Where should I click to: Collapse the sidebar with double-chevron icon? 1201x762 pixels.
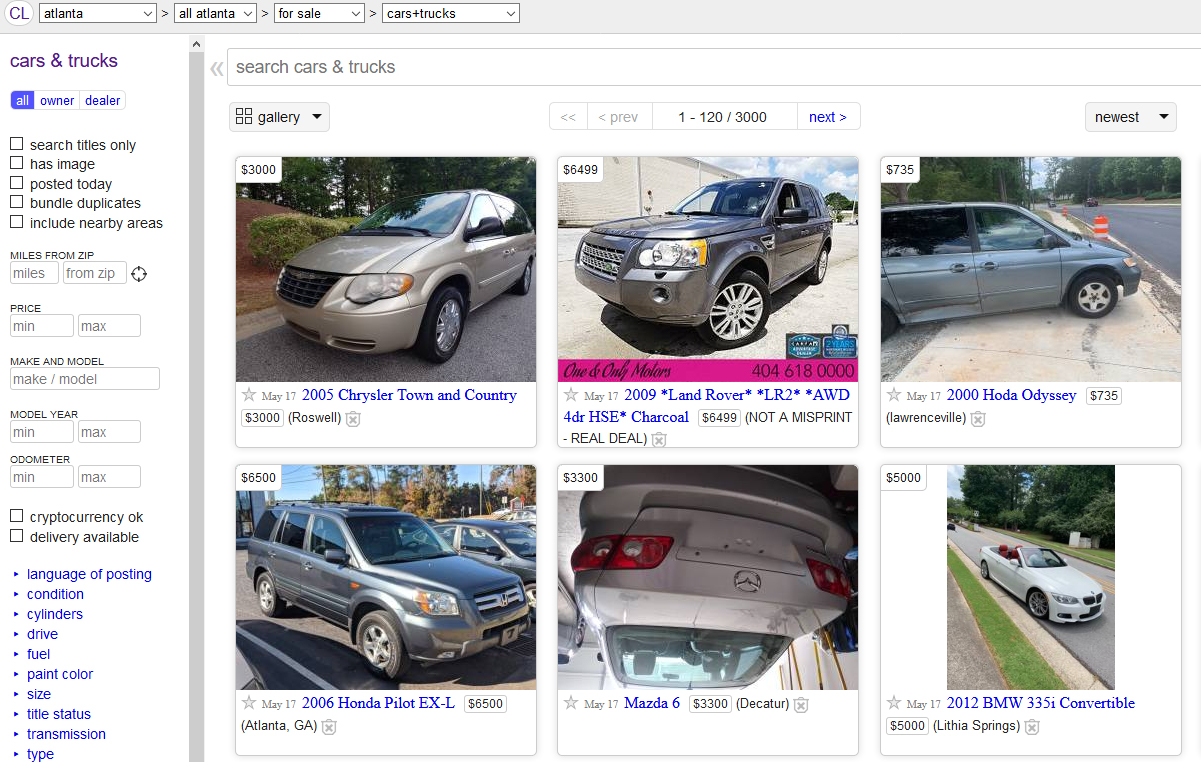tap(216, 68)
